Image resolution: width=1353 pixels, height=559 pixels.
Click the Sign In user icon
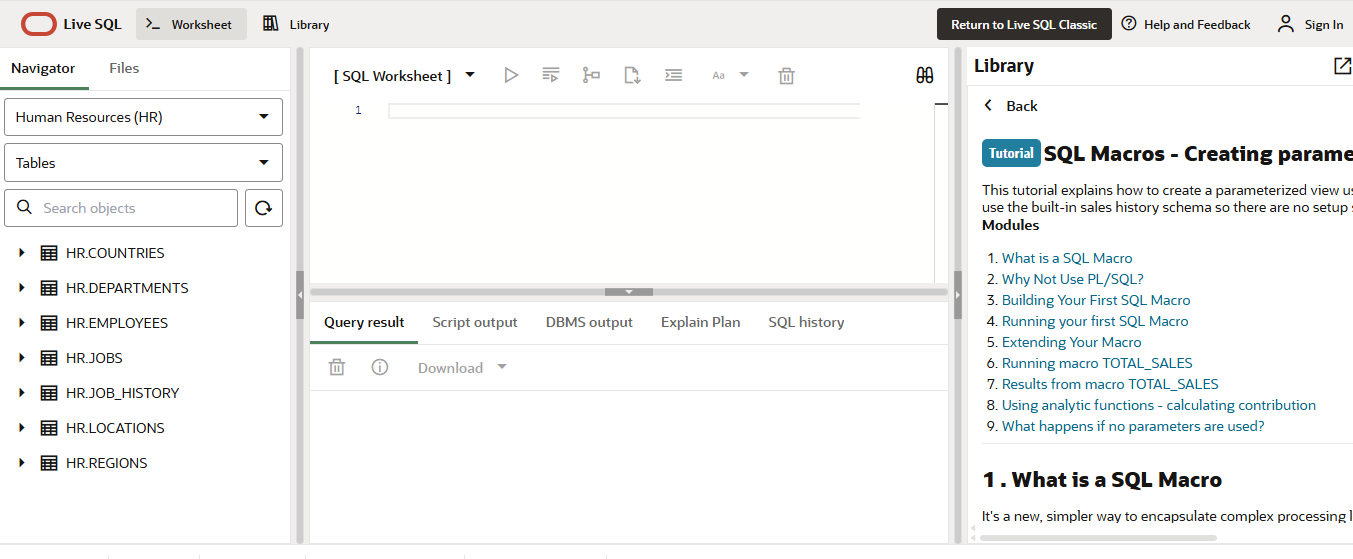[1286, 24]
